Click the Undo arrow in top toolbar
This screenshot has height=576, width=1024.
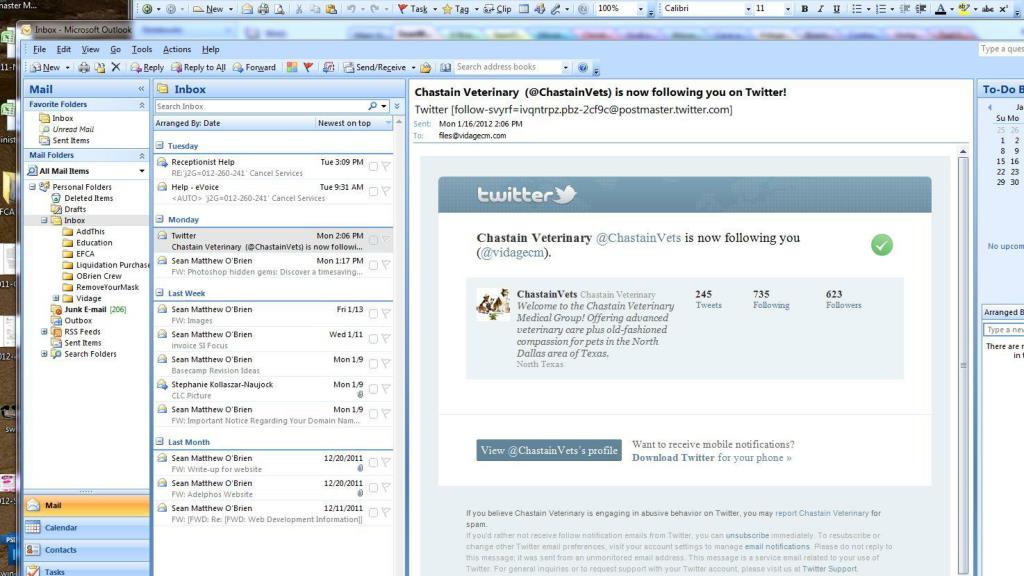point(351,8)
